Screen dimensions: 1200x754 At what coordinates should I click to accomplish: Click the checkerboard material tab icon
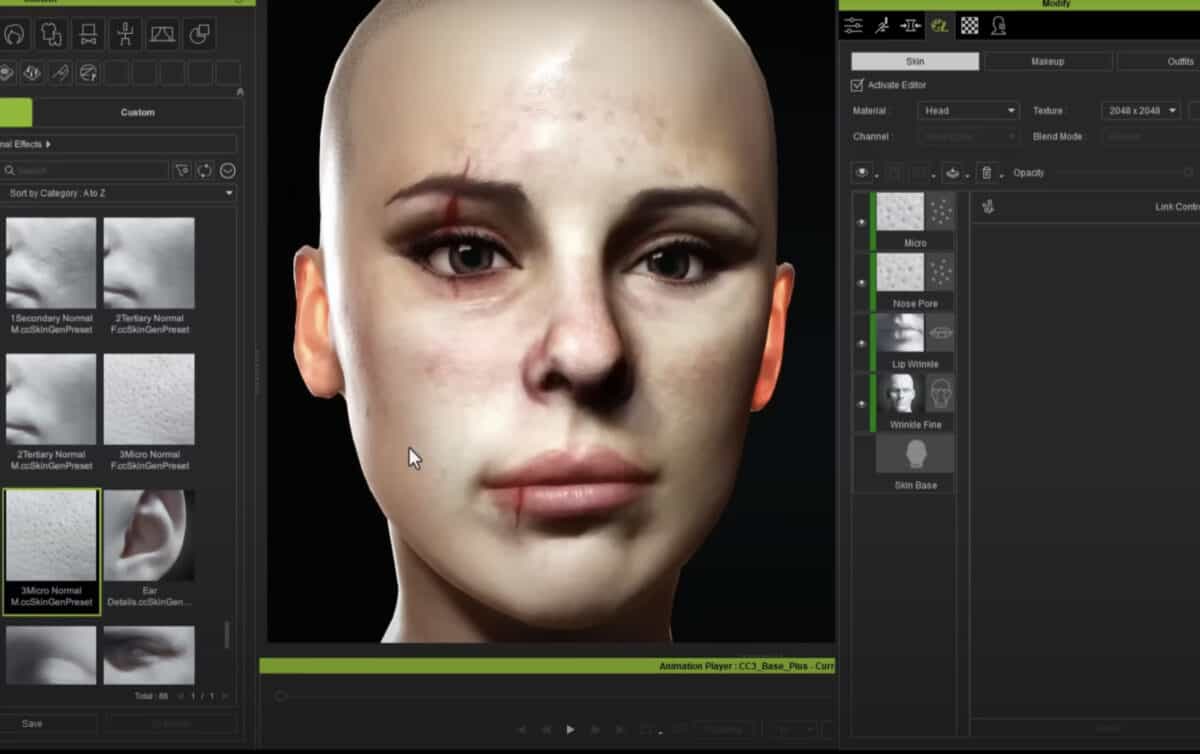pos(969,26)
